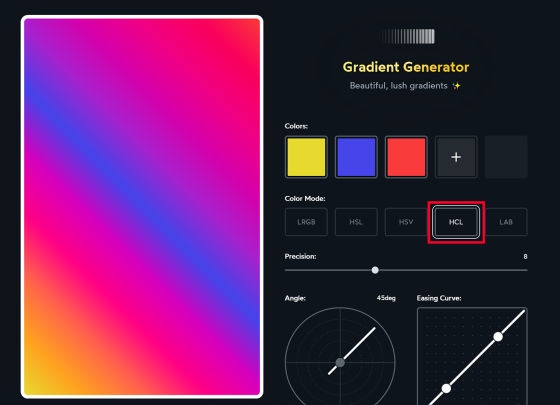Switch color mode to LRGB
This screenshot has height=405, width=560.
coord(306,222)
